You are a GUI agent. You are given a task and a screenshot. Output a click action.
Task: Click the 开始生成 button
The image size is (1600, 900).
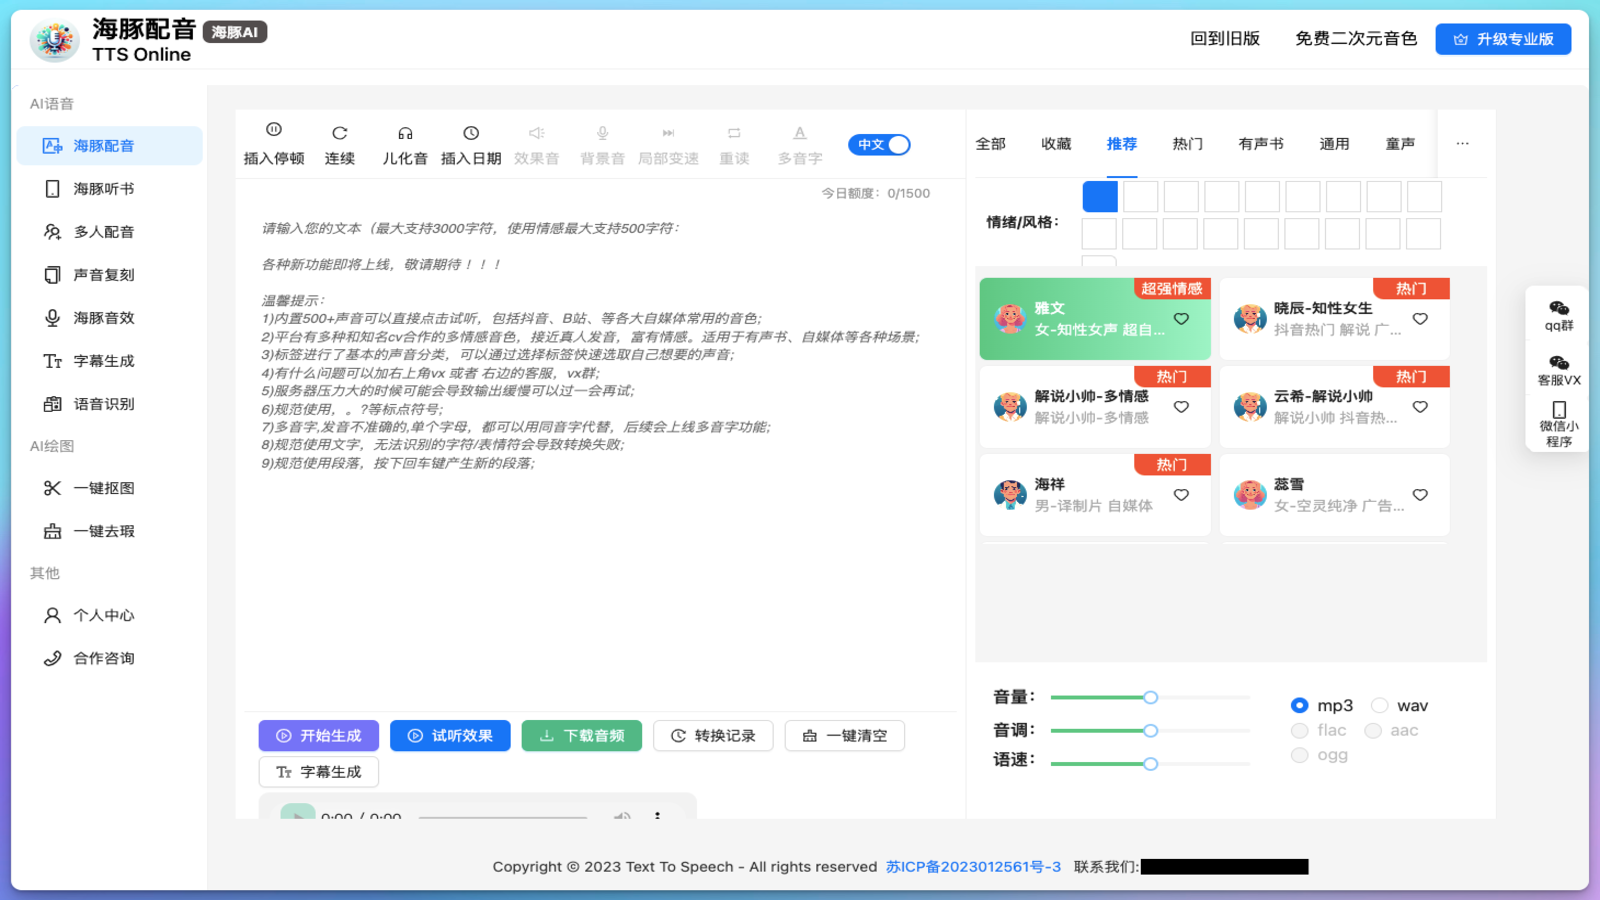pyautogui.click(x=318, y=736)
